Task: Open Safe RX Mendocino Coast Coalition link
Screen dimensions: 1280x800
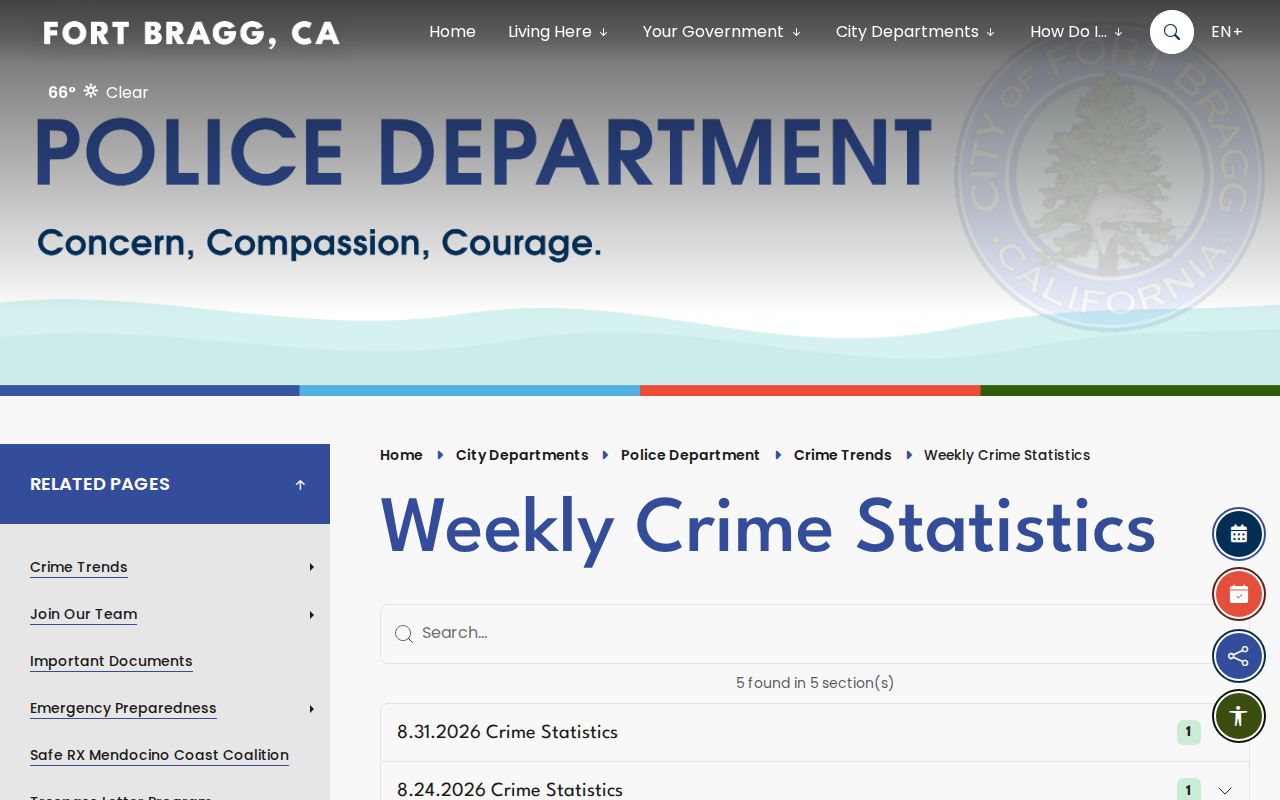Action: pos(159,755)
